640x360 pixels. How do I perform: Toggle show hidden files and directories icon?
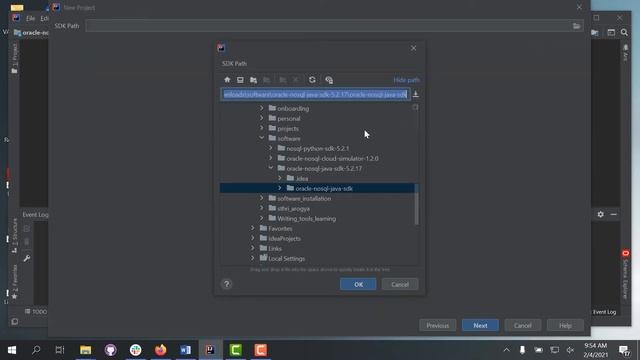329,80
